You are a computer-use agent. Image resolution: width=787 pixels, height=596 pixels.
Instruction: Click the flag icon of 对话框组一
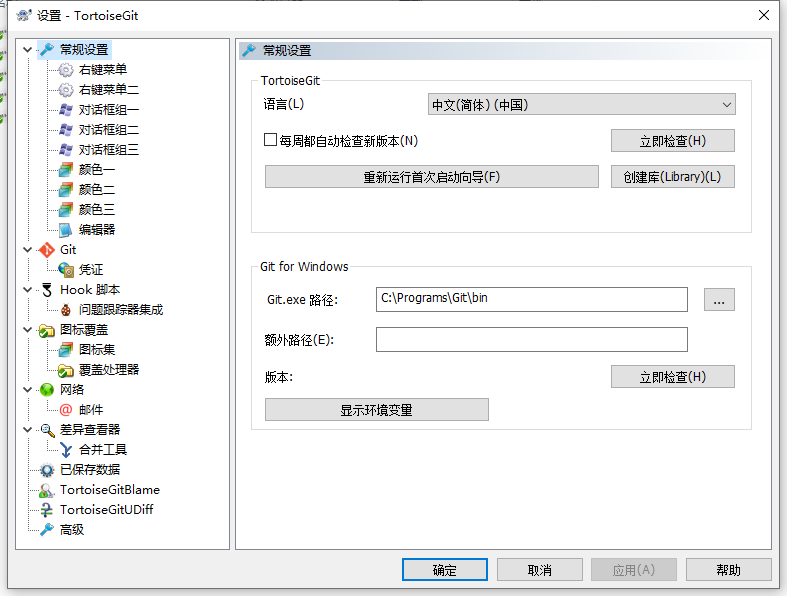coord(66,109)
